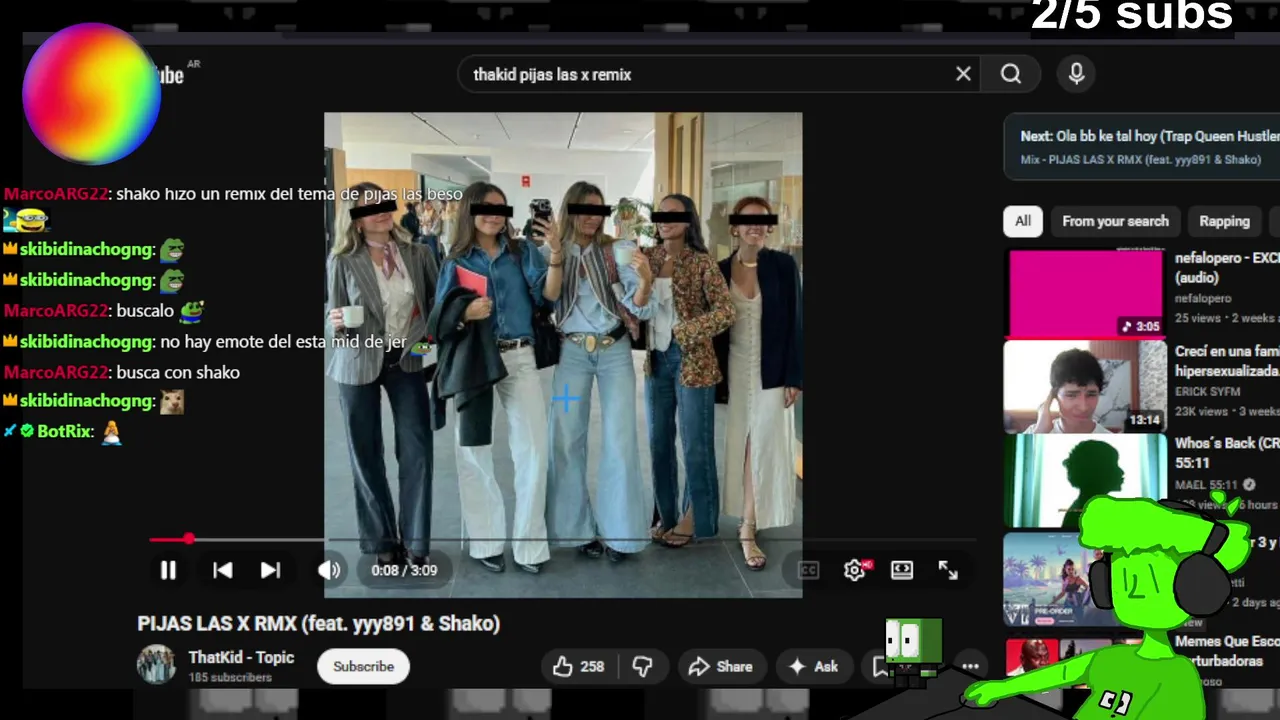
Task: Run search with the magnifier button
Action: (1011, 74)
